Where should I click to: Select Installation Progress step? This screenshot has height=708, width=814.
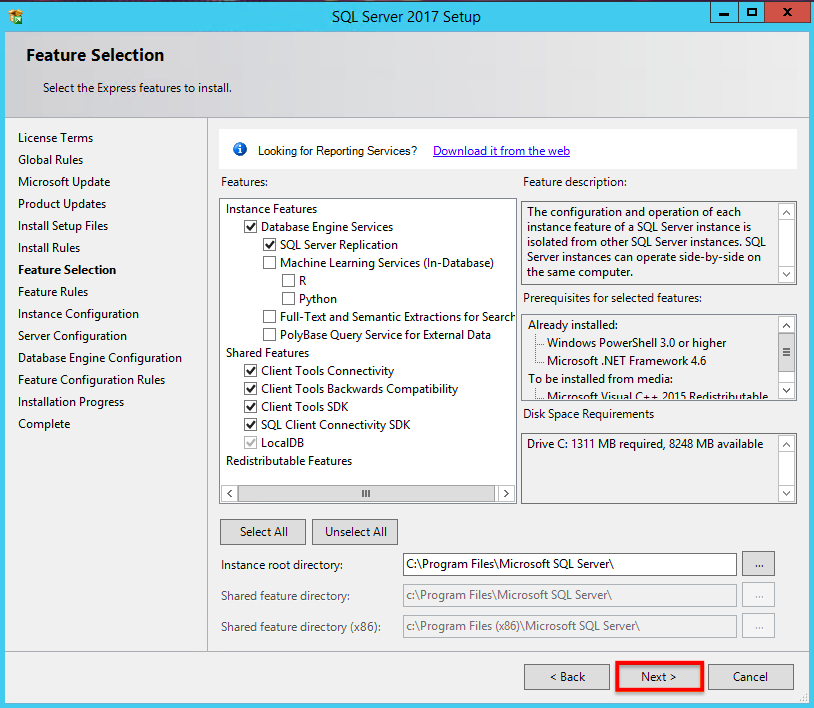click(x=71, y=402)
